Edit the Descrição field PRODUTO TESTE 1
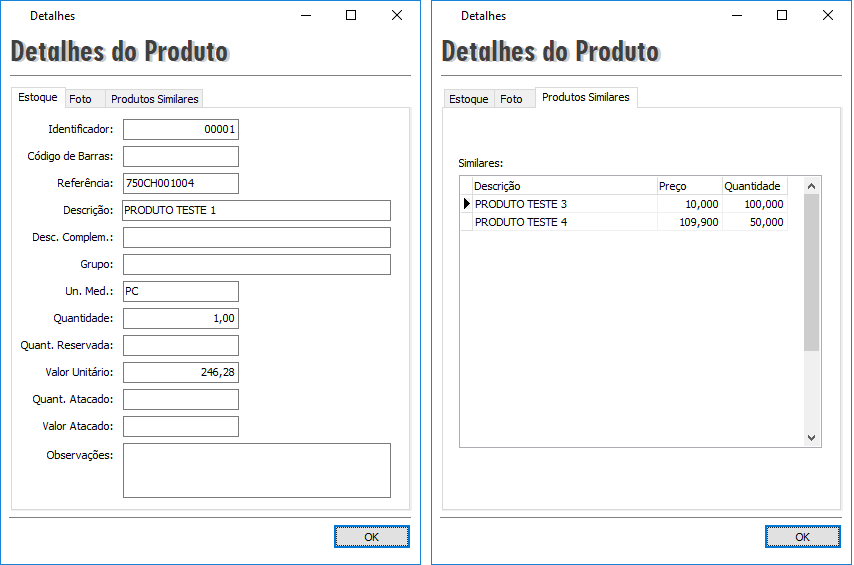The height and width of the screenshot is (565, 854). [256, 210]
